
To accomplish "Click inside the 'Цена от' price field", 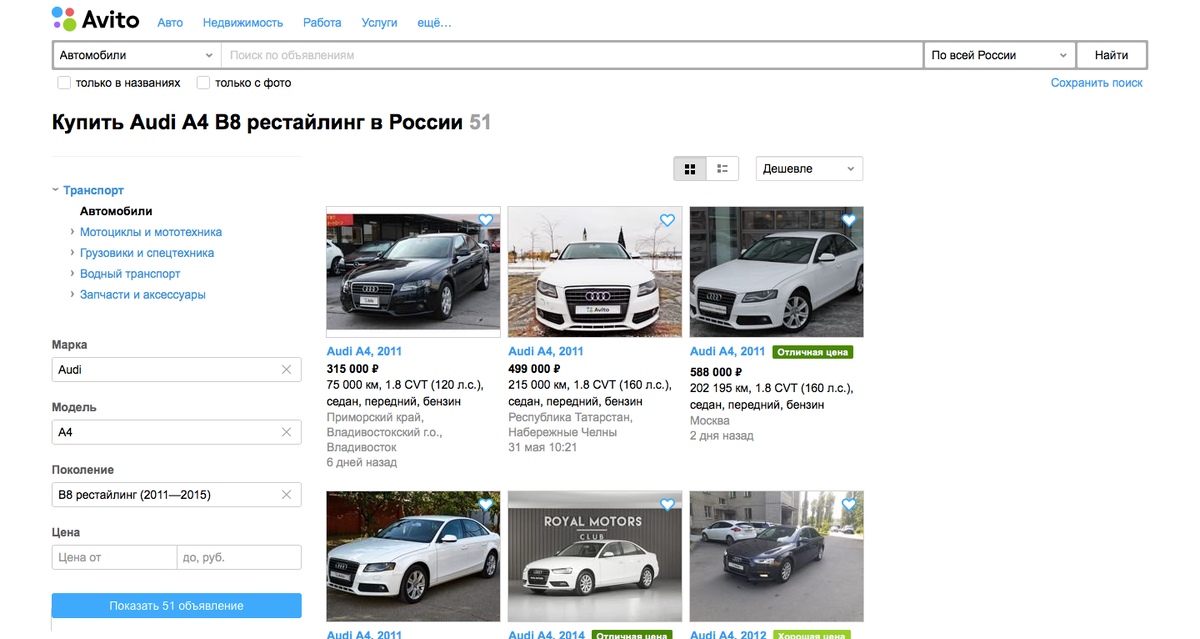I will (114, 557).
